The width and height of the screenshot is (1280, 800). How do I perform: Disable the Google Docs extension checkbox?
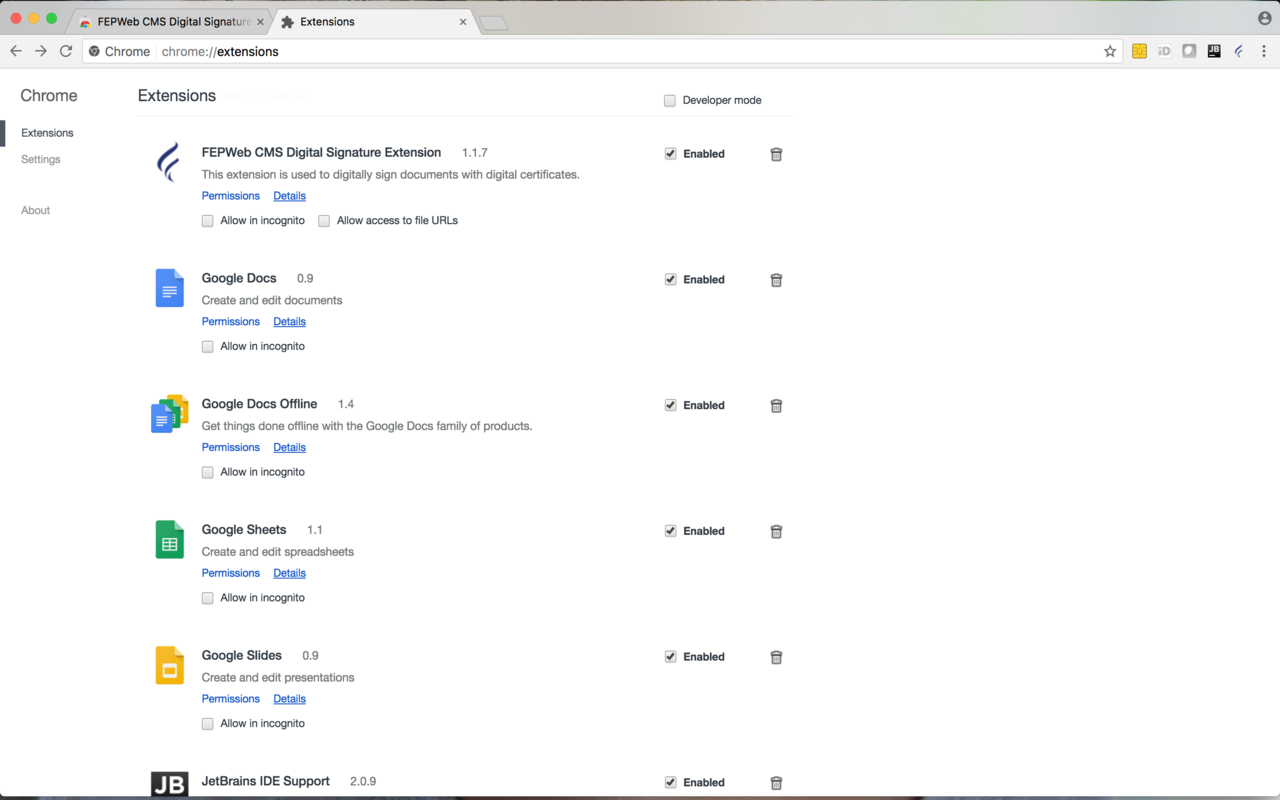(670, 280)
